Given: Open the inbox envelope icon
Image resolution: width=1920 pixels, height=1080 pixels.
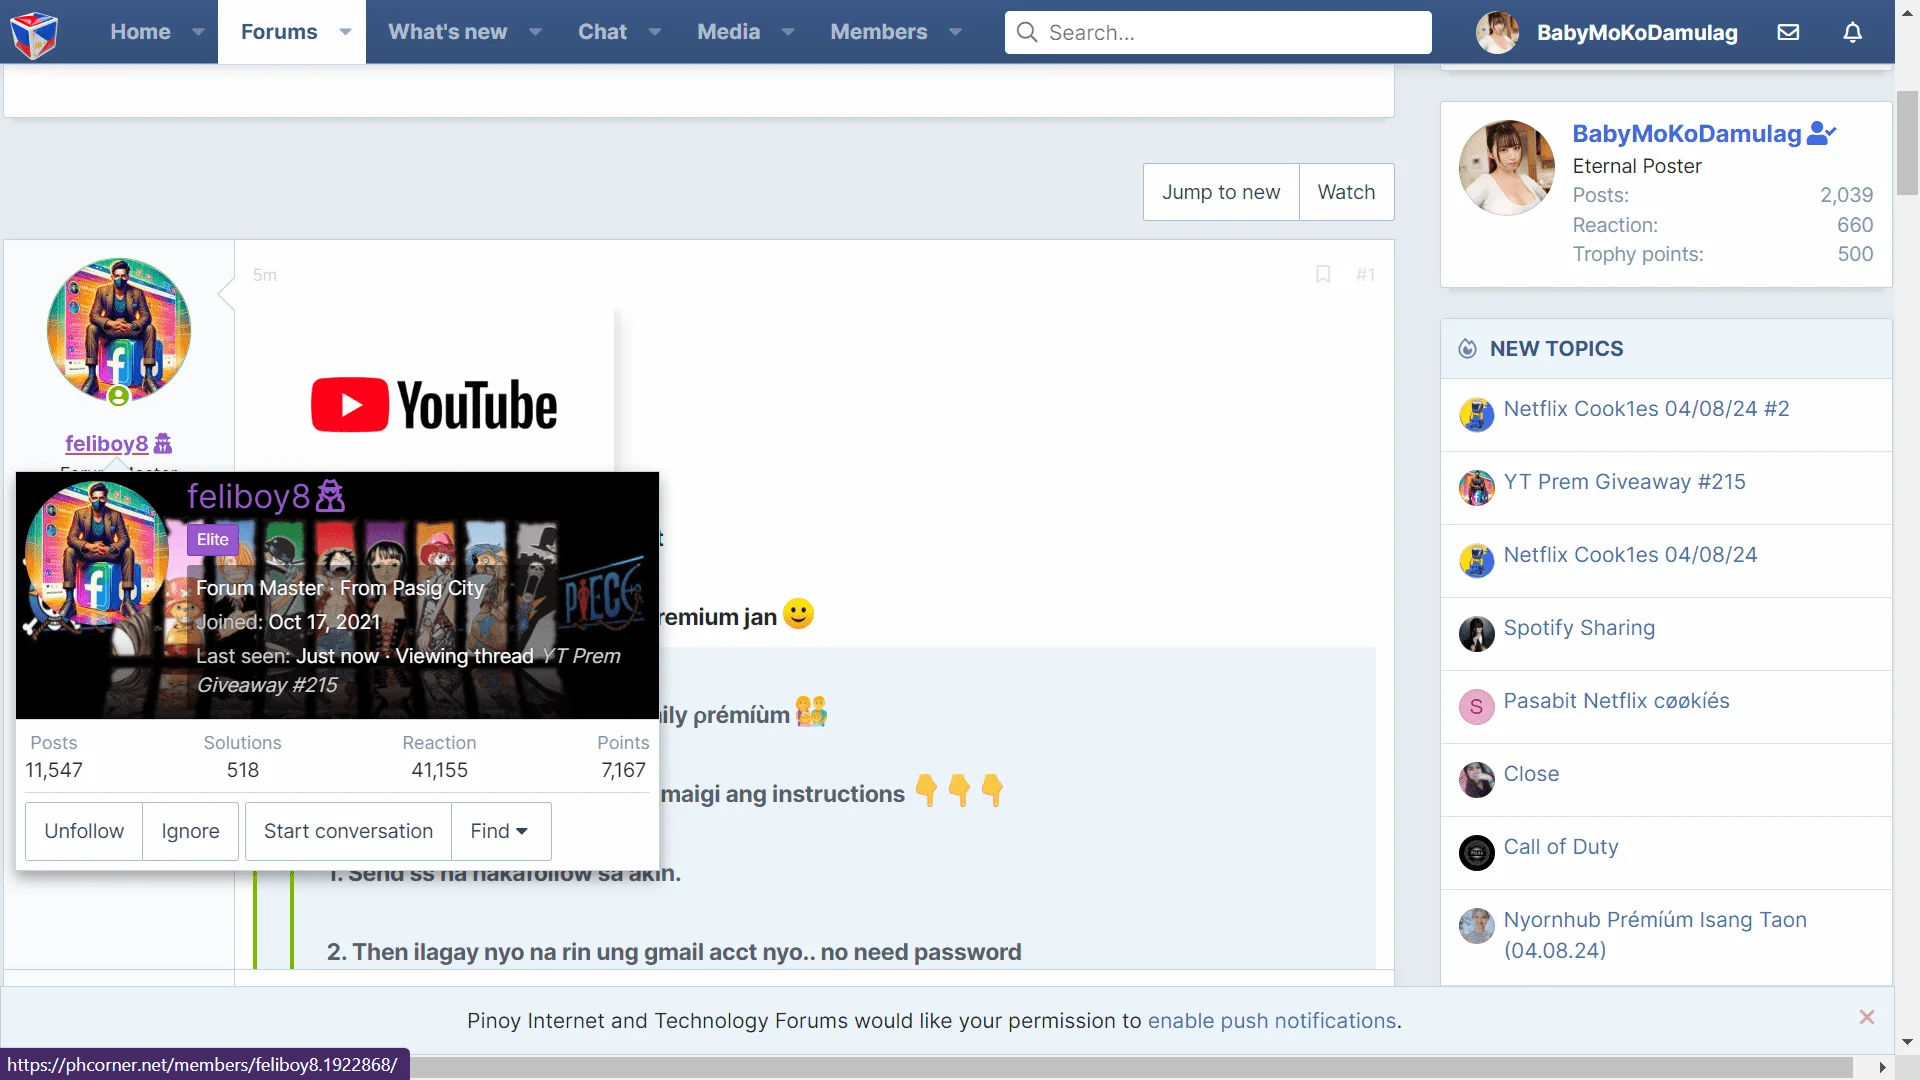Looking at the screenshot, I should (1789, 32).
